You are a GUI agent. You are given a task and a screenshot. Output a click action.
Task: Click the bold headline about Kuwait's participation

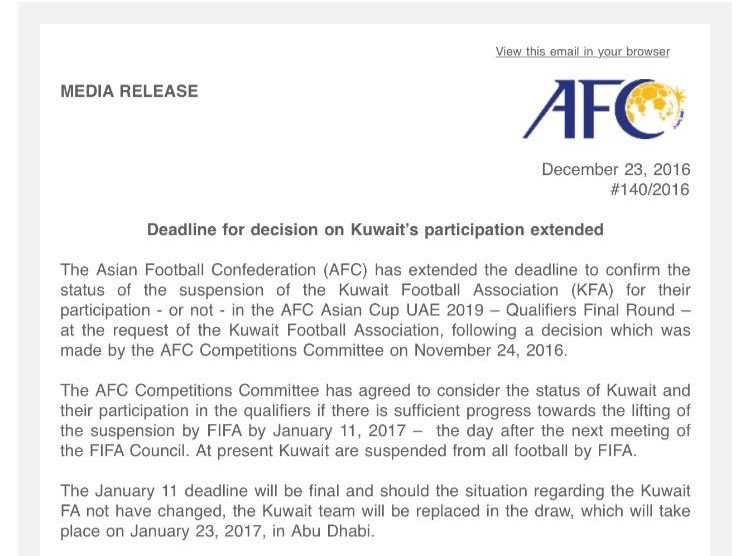[x=375, y=230]
